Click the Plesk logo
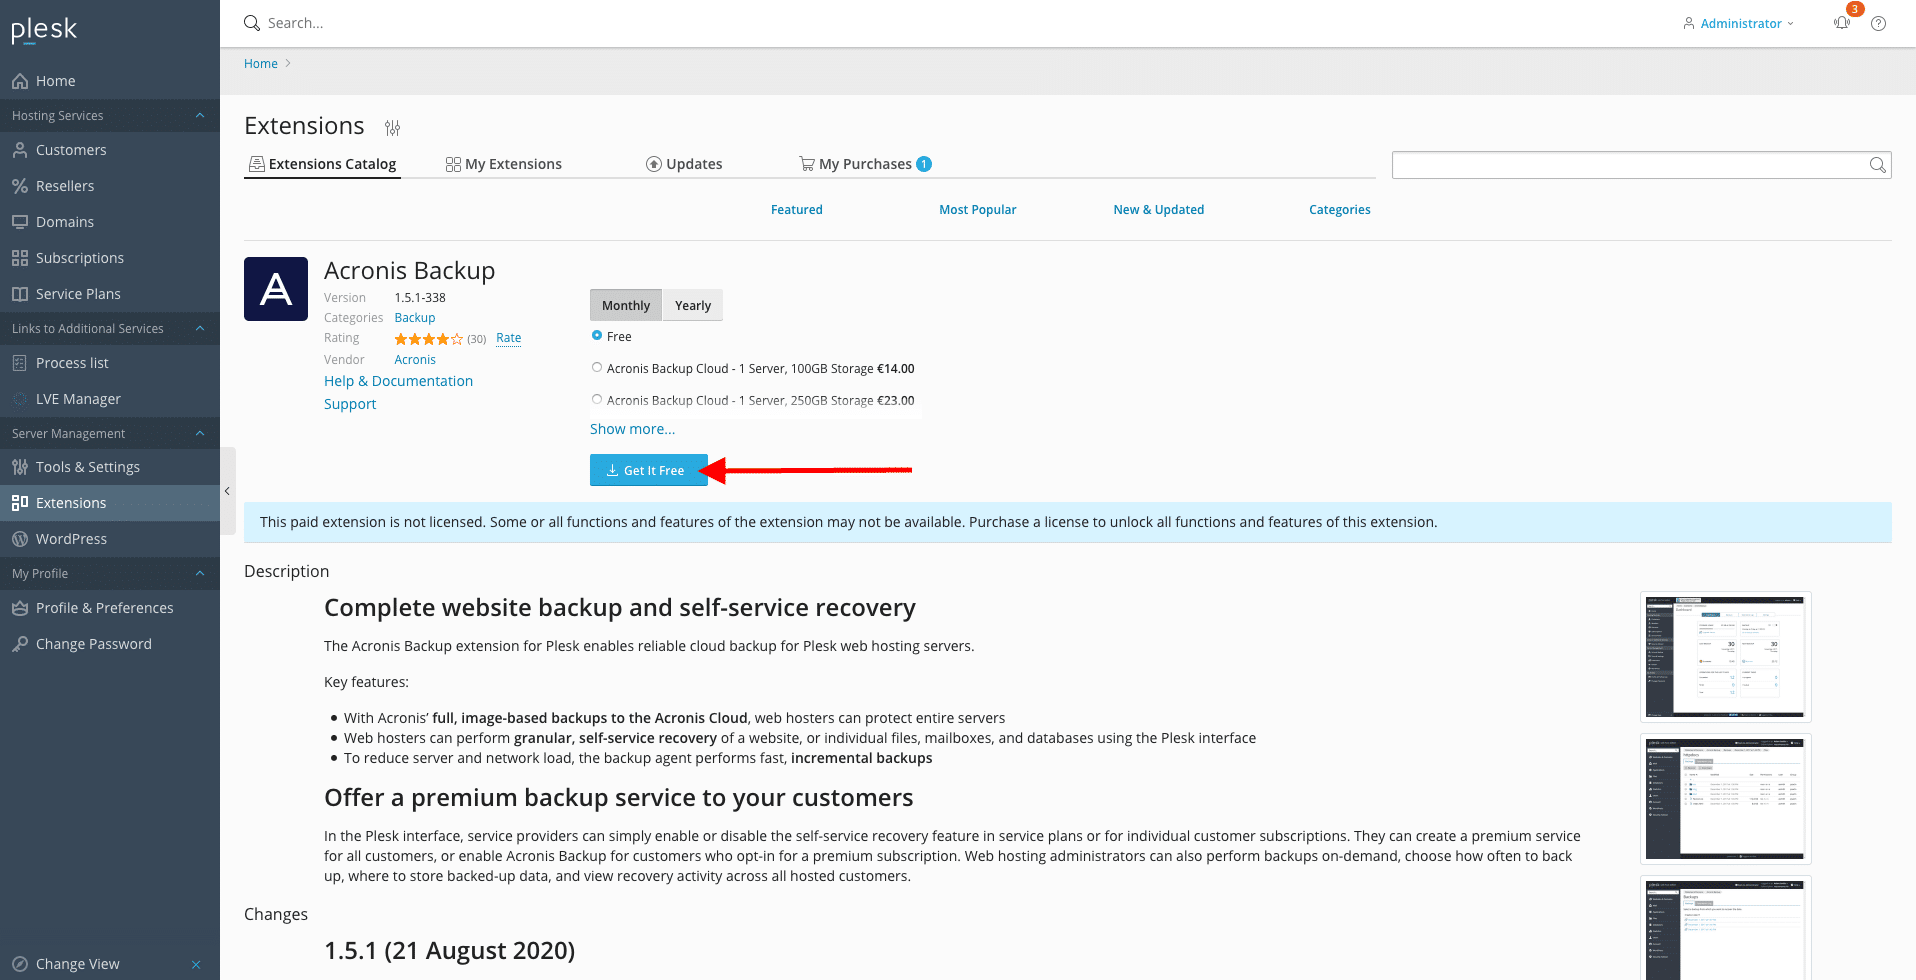1916x980 pixels. 44,30
